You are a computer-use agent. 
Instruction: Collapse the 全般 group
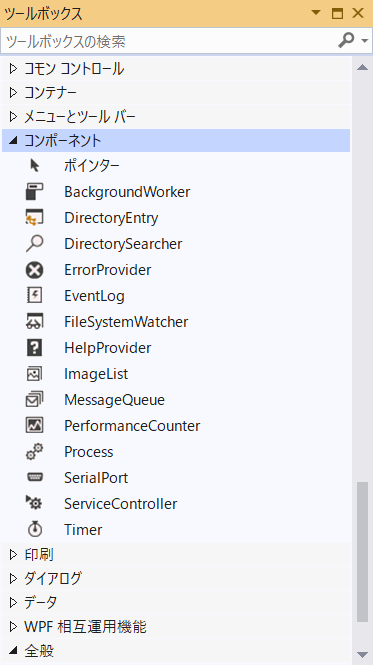[13, 651]
